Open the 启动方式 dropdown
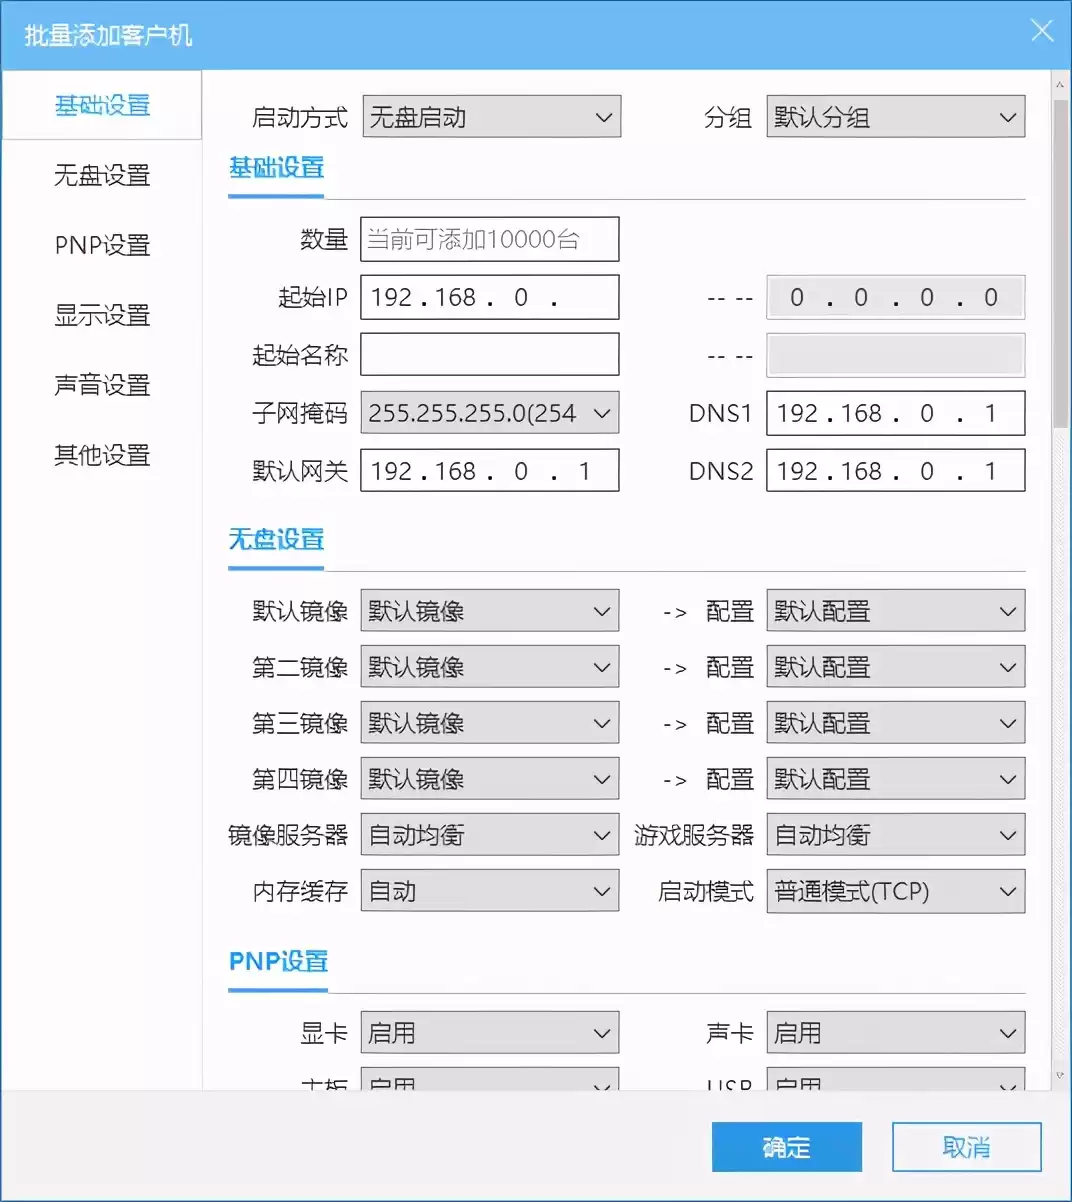1072x1202 pixels. pos(490,117)
